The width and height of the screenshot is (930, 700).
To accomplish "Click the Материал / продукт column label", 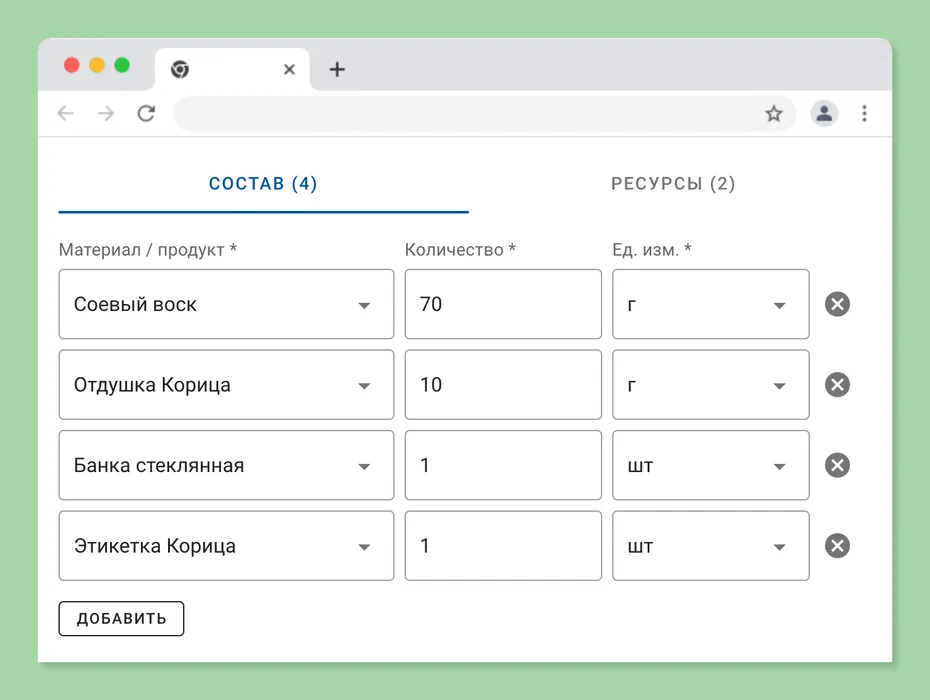I will [x=148, y=250].
